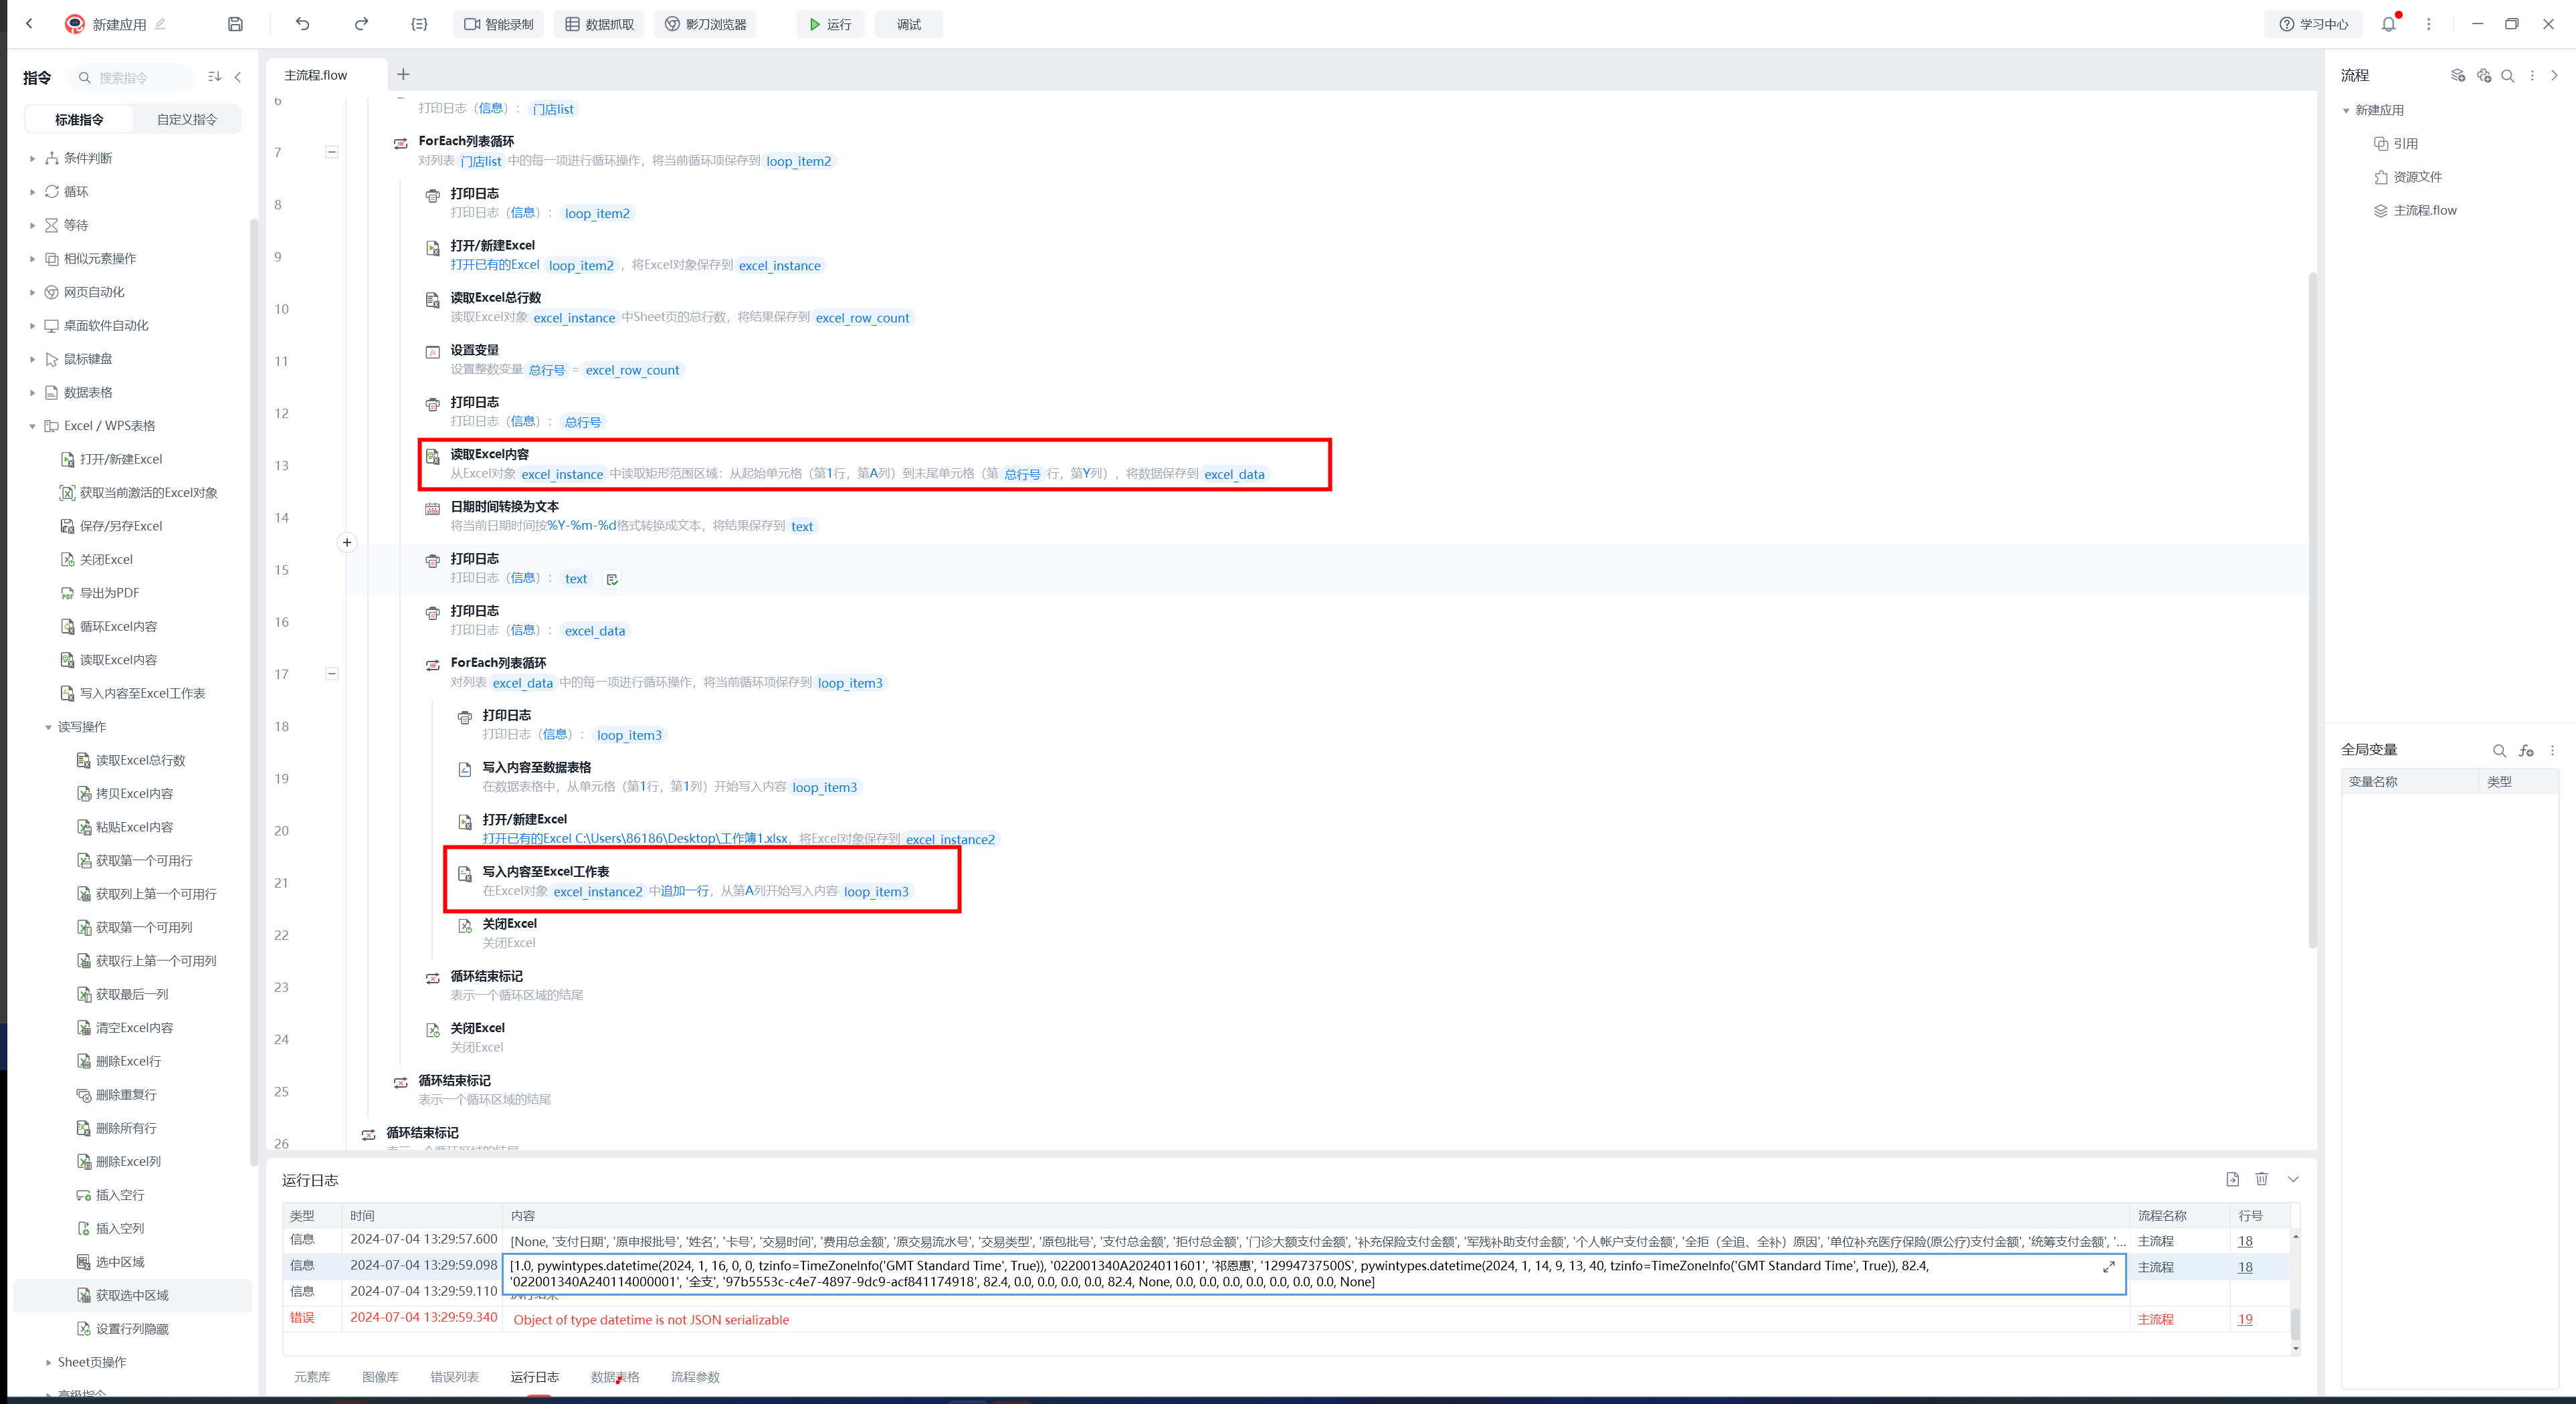This screenshot has width=2576, height=1404.
Task: Collapse the ForEach loop at line 7
Action: pyautogui.click(x=332, y=152)
